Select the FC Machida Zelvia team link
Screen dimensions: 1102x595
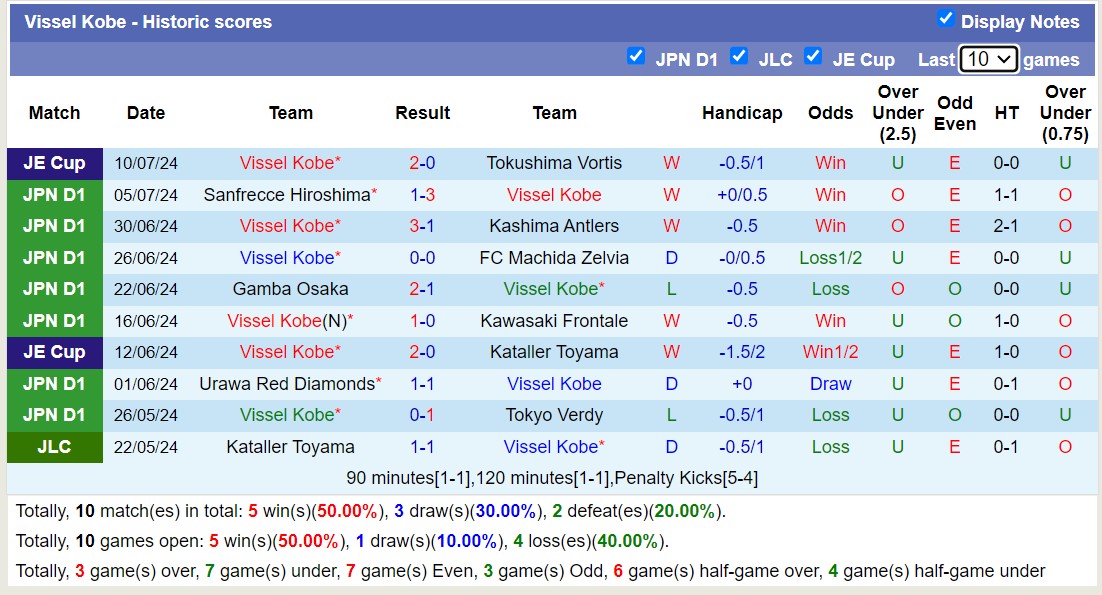point(554,258)
